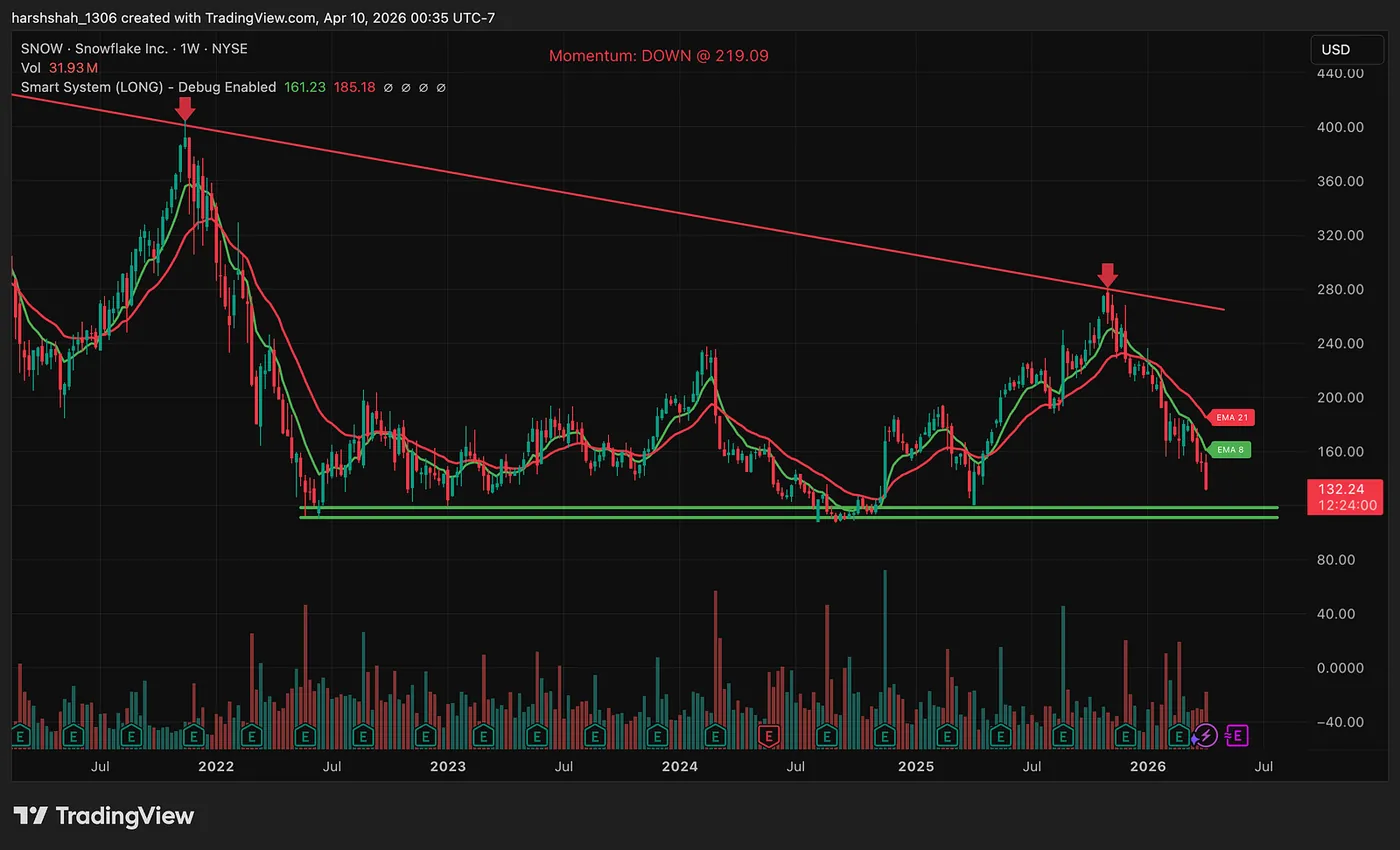Click the 440.00 price axis label

click(1341, 73)
